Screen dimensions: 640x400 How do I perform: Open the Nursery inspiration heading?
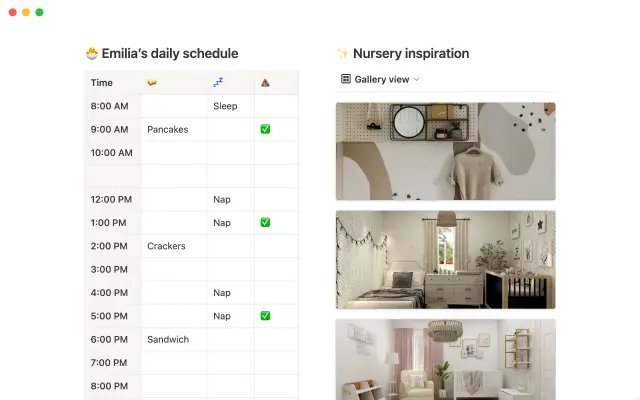tap(411, 53)
